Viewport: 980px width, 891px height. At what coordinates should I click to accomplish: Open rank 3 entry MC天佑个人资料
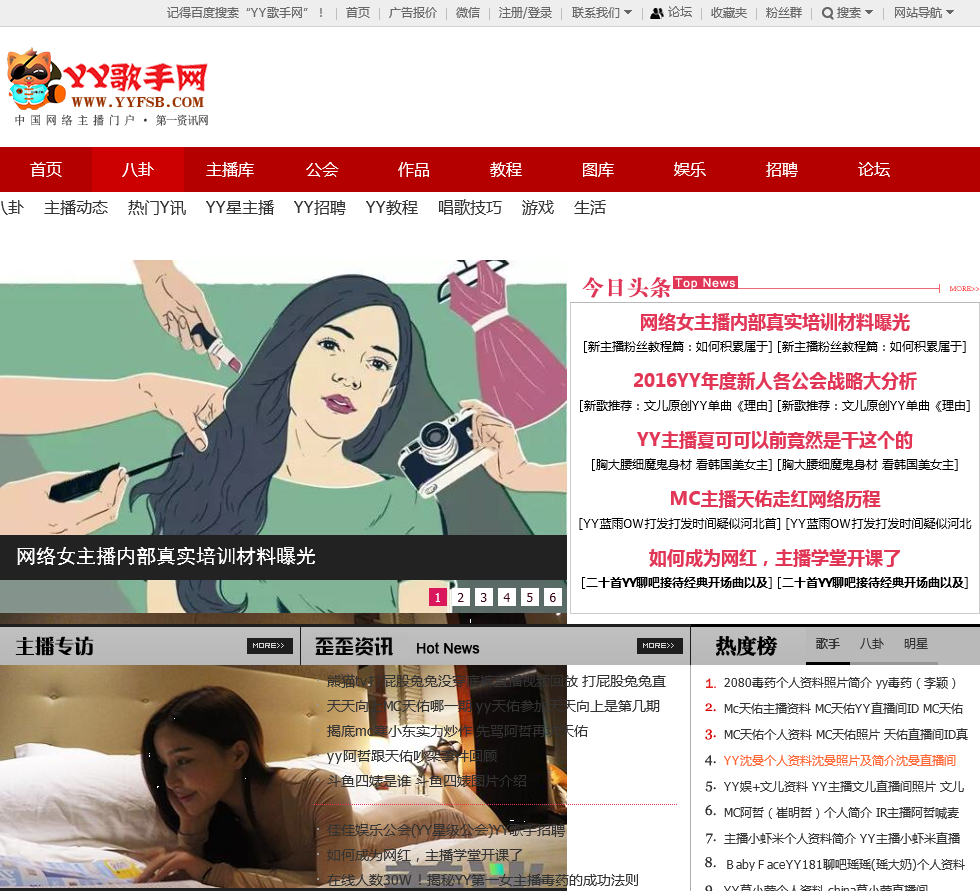(845, 735)
